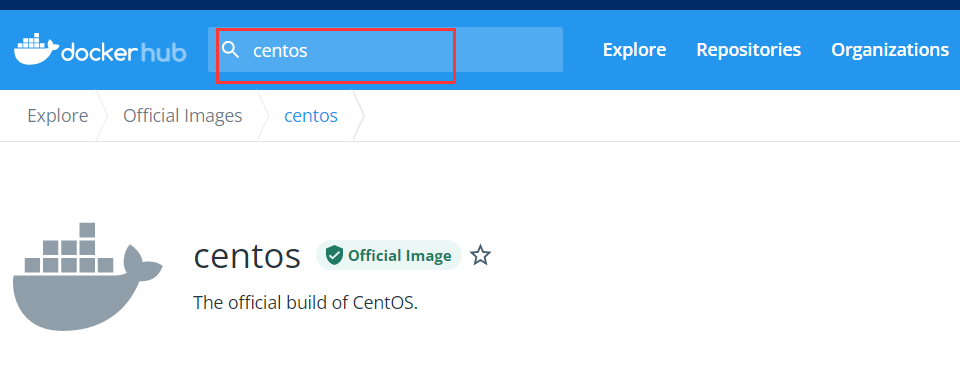The width and height of the screenshot is (960, 366).
Task: Click the centos repository title heading
Action: (x=247, y=256)
